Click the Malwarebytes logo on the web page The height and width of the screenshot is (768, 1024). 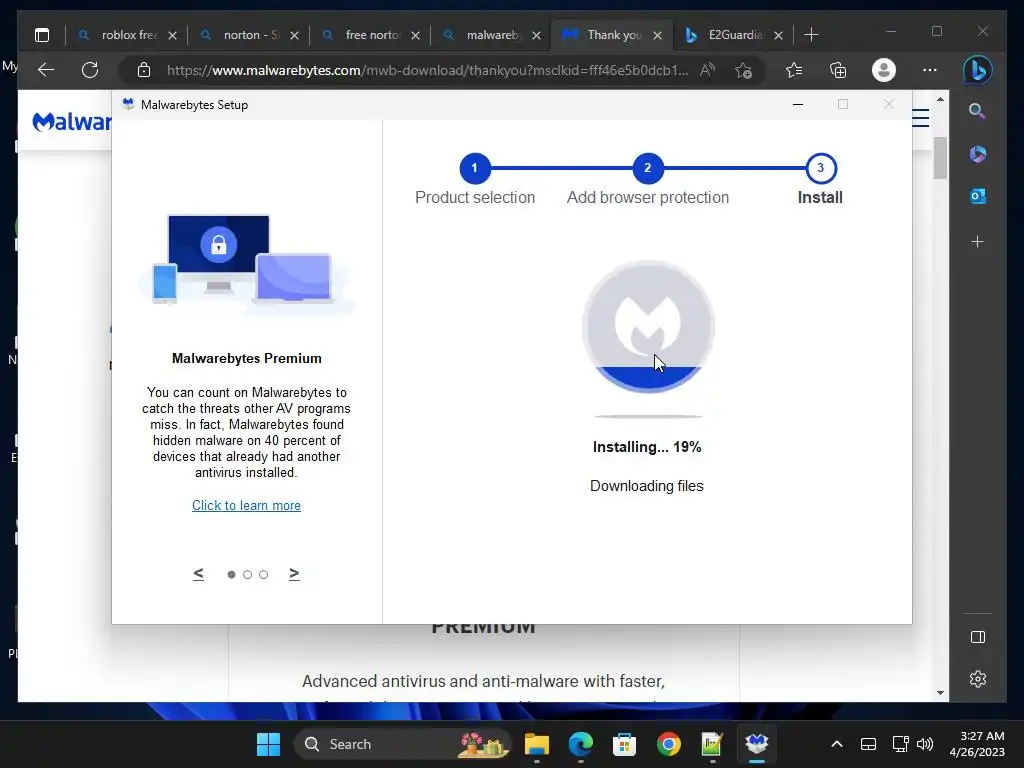pyautogui.click(x=72, y=121)
